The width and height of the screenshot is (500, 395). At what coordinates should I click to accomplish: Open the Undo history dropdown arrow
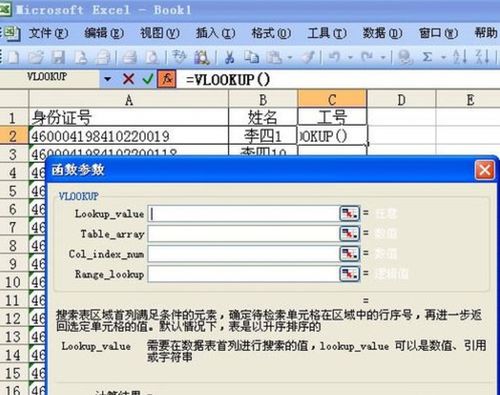click(350, 58)
